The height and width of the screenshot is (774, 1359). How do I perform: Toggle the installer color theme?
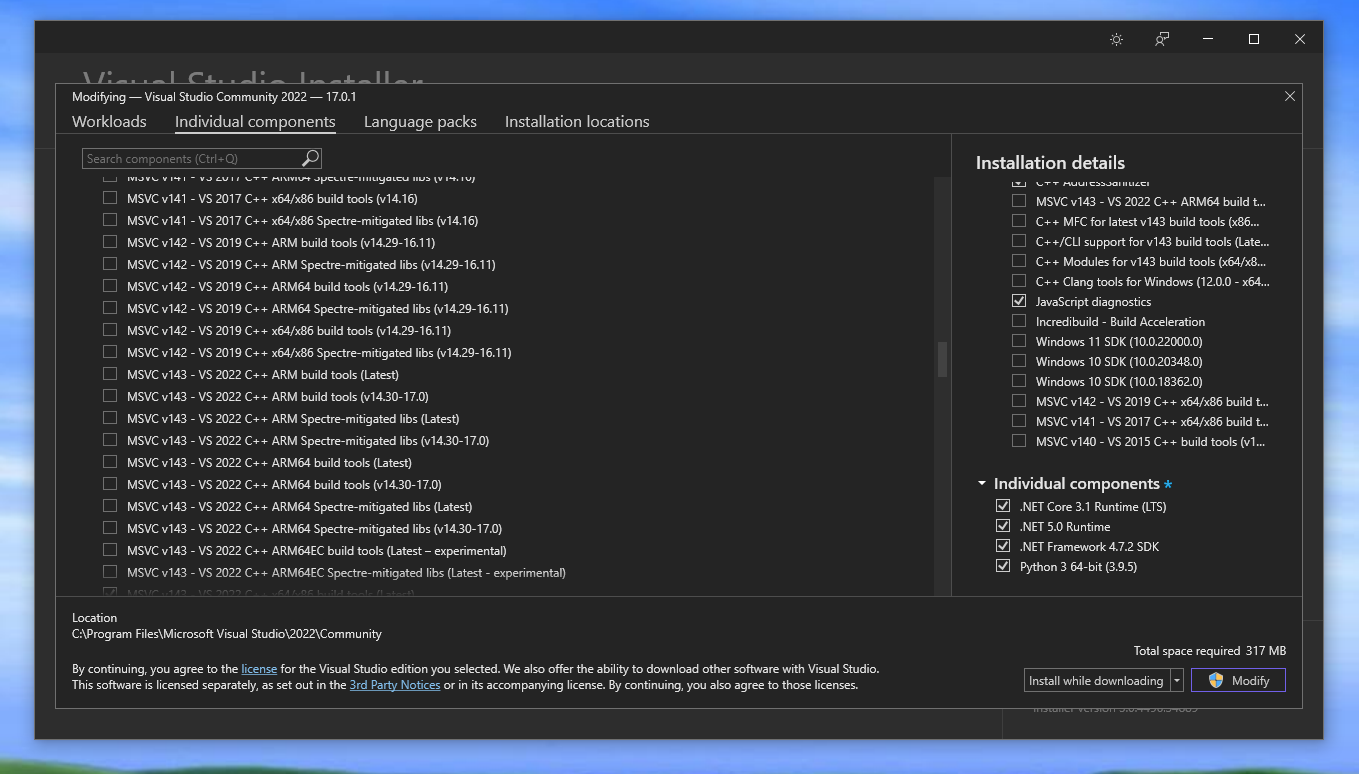[x=1116, y=39]
